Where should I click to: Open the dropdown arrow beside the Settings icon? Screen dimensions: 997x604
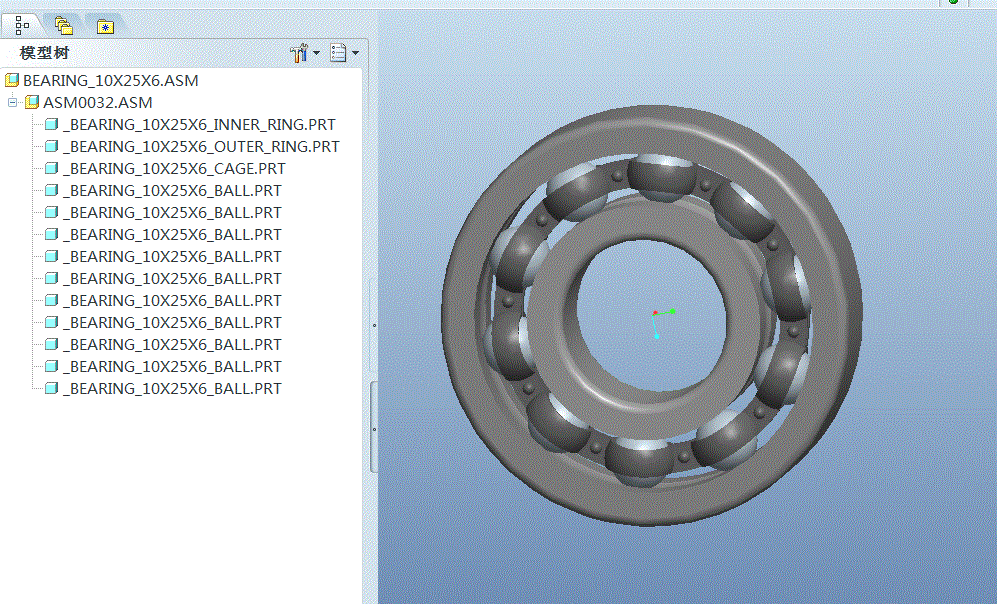[x=317, y=53]
